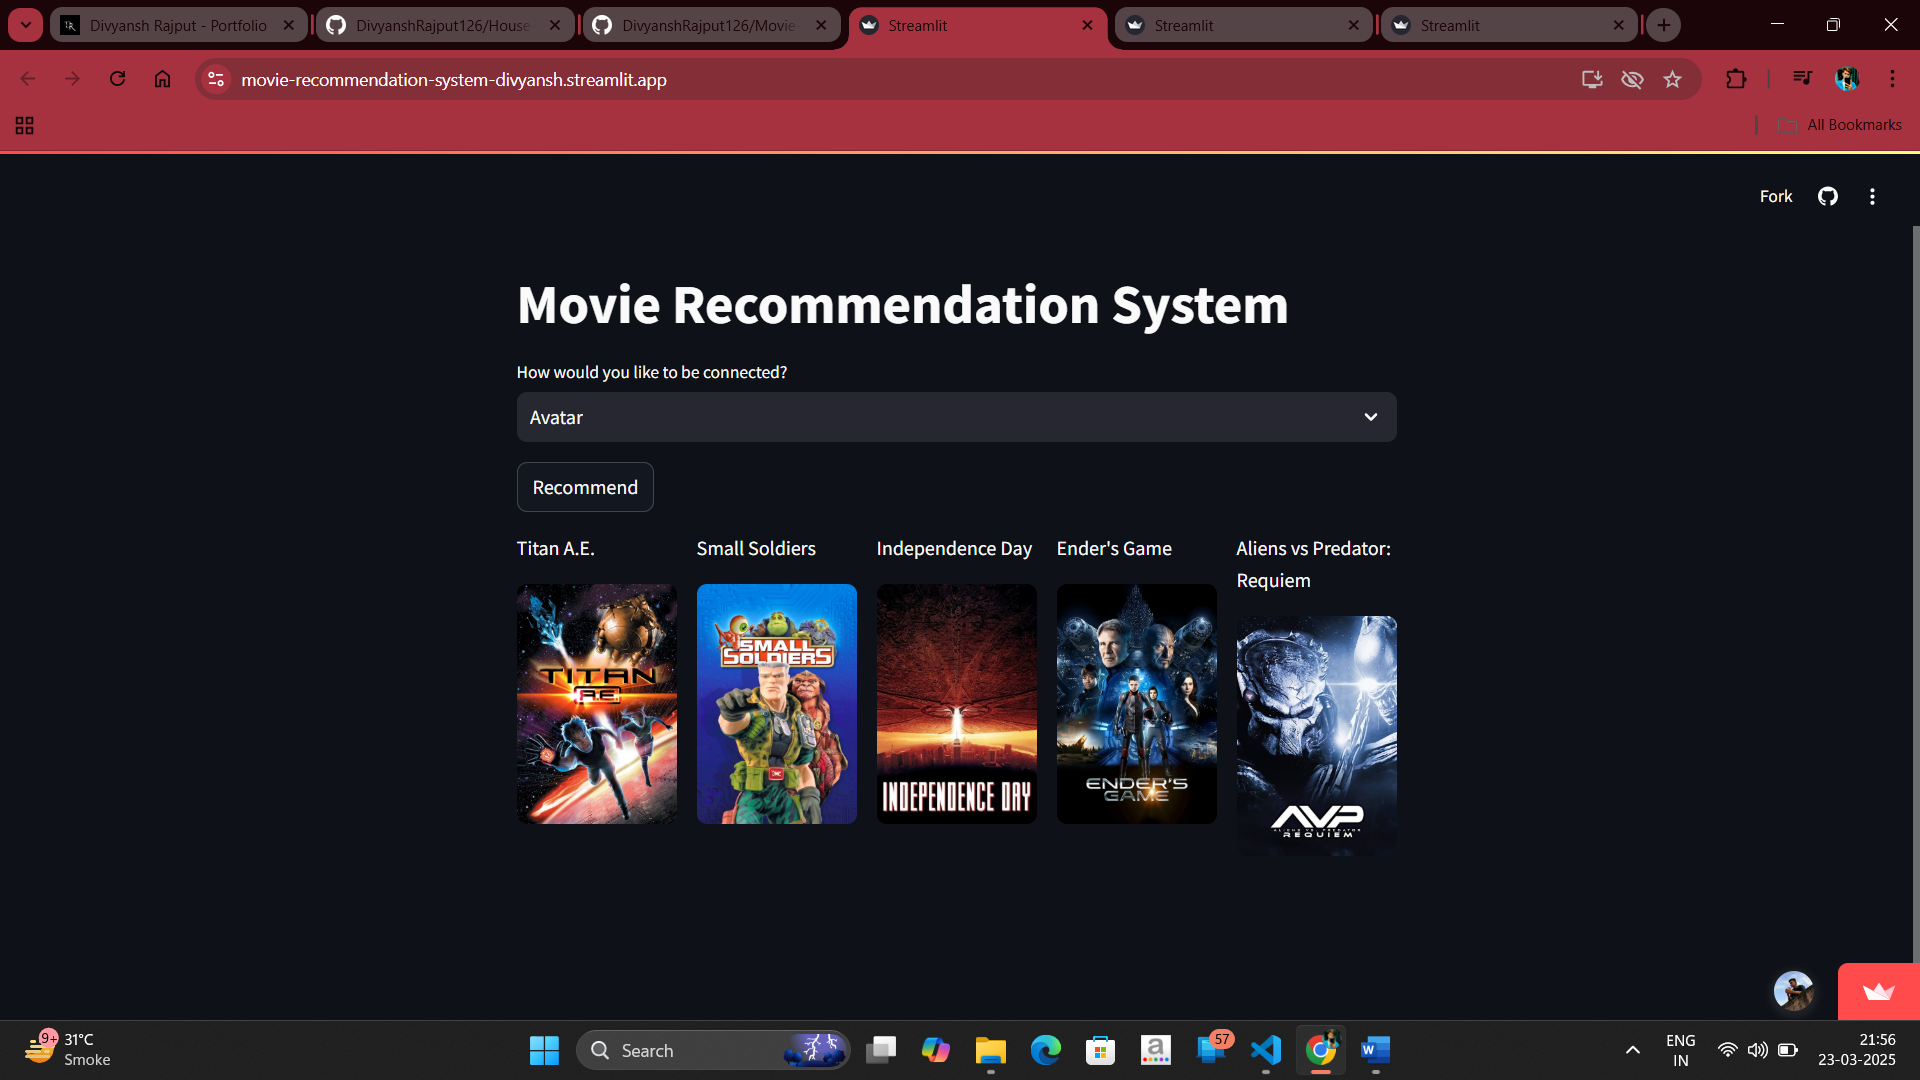Click the Fork link
The image size is (1920, 1080).
(x=1776, y=197)
